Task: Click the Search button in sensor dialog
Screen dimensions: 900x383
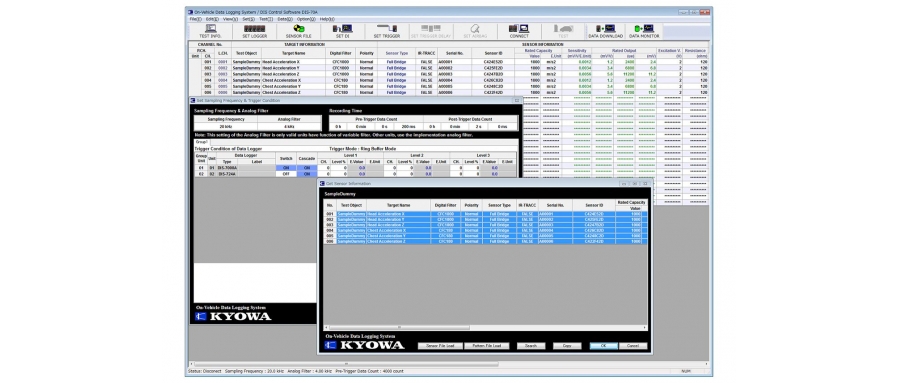Action: 530,346
